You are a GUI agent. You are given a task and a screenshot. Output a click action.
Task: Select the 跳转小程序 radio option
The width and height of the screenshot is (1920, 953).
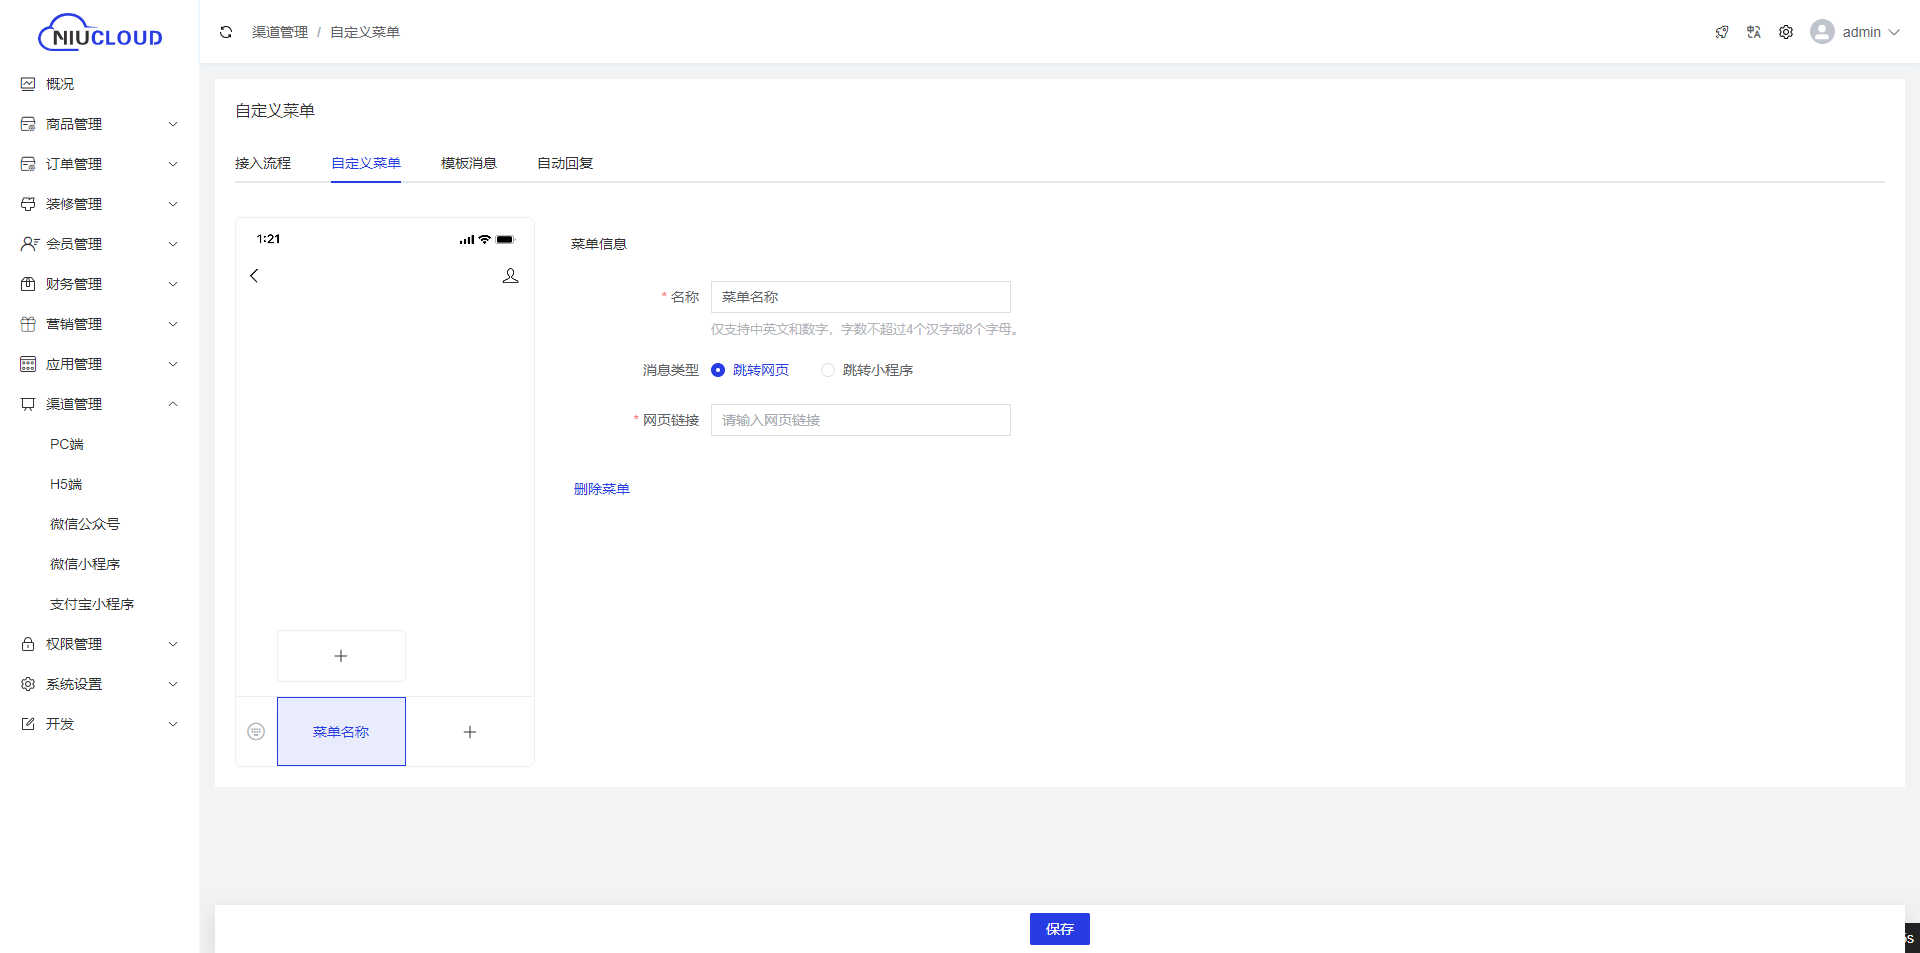[x=828, y=370]
